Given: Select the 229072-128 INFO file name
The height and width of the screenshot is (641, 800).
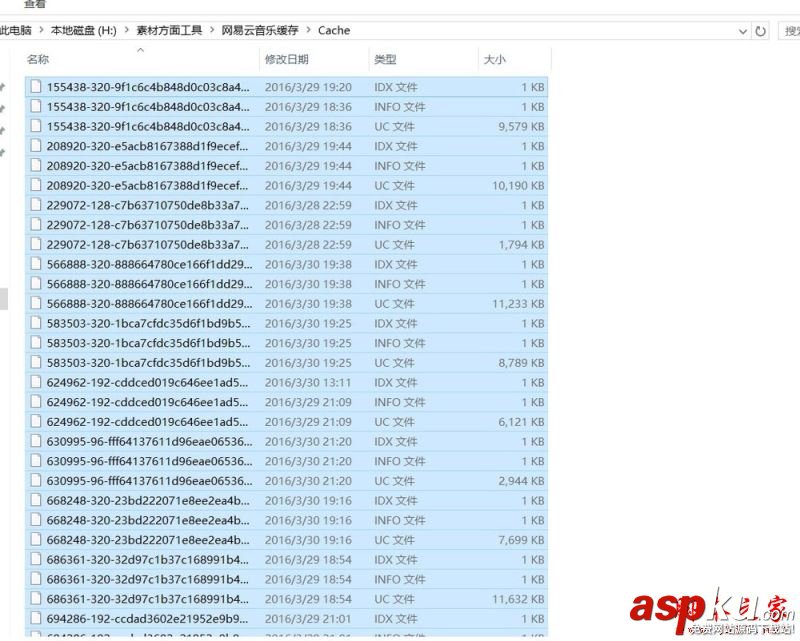Looking at the screenshot, I should [147, 225].
